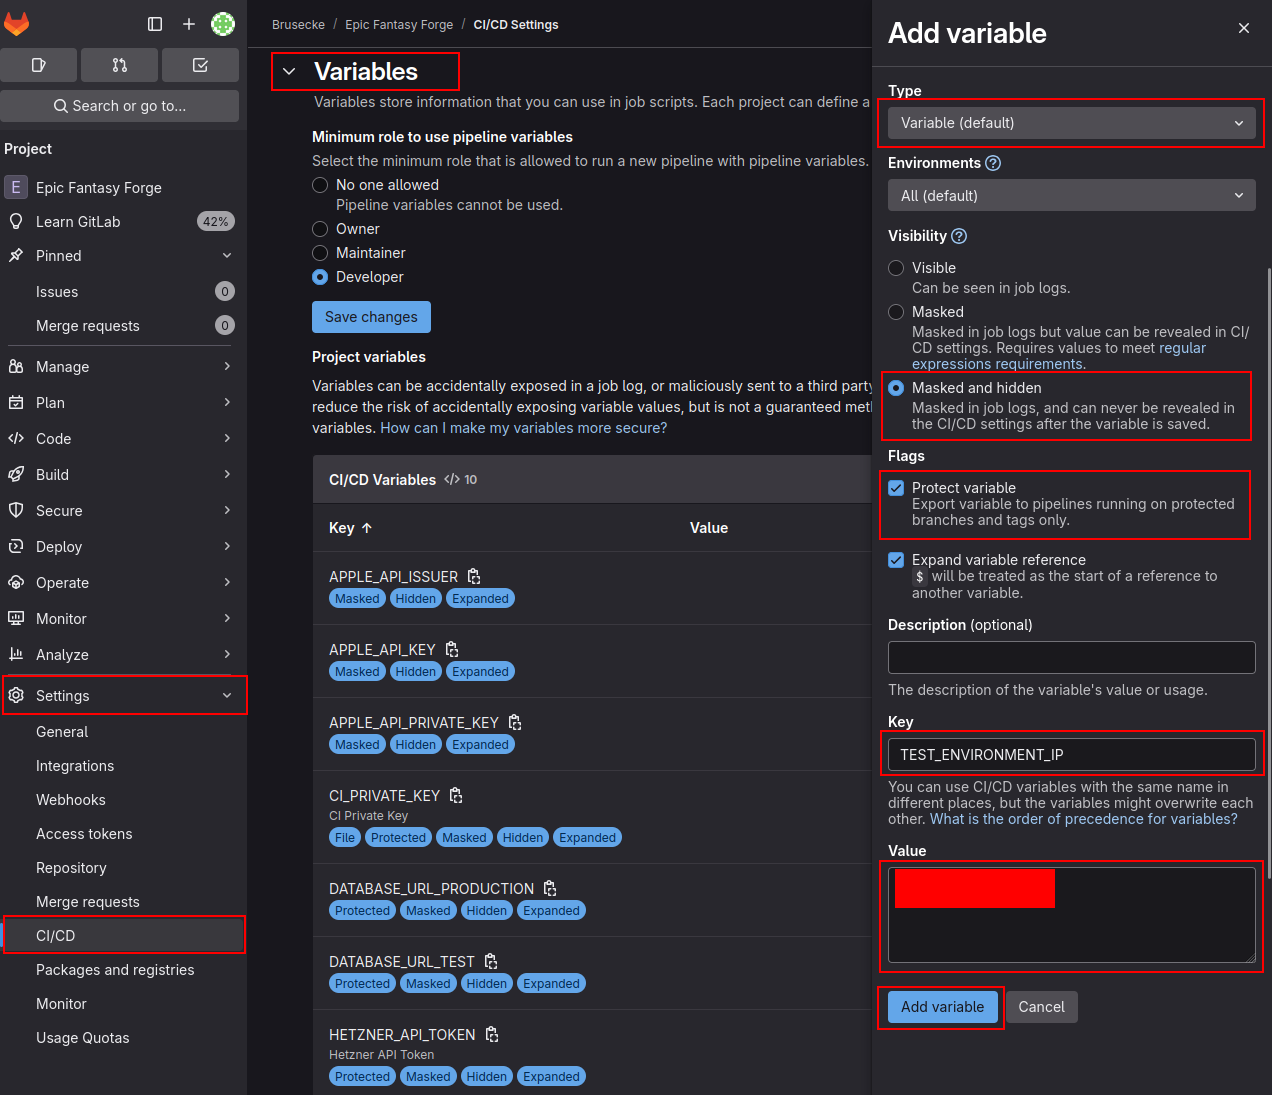Expand the Plan sidebar menu
The height and width of the screenshot is (1095, 1272).
pyautogui.click(x=120, y=403)
